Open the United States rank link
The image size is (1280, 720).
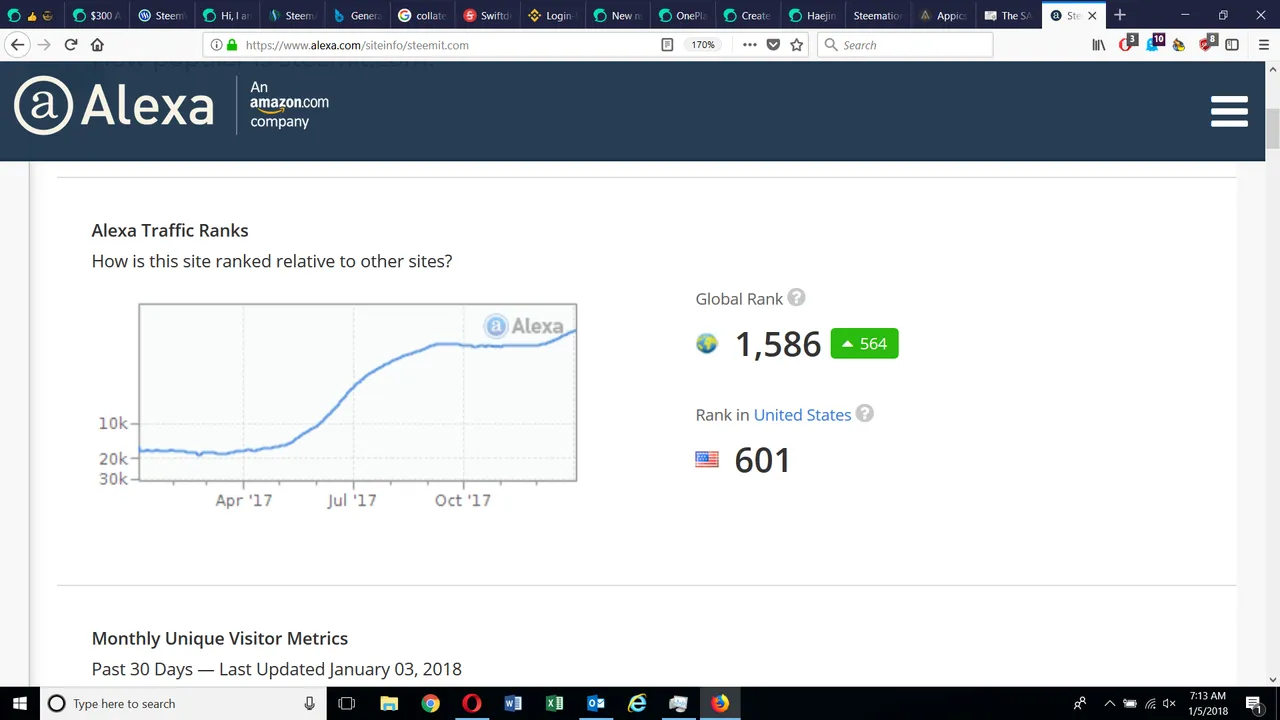[802, 415]
